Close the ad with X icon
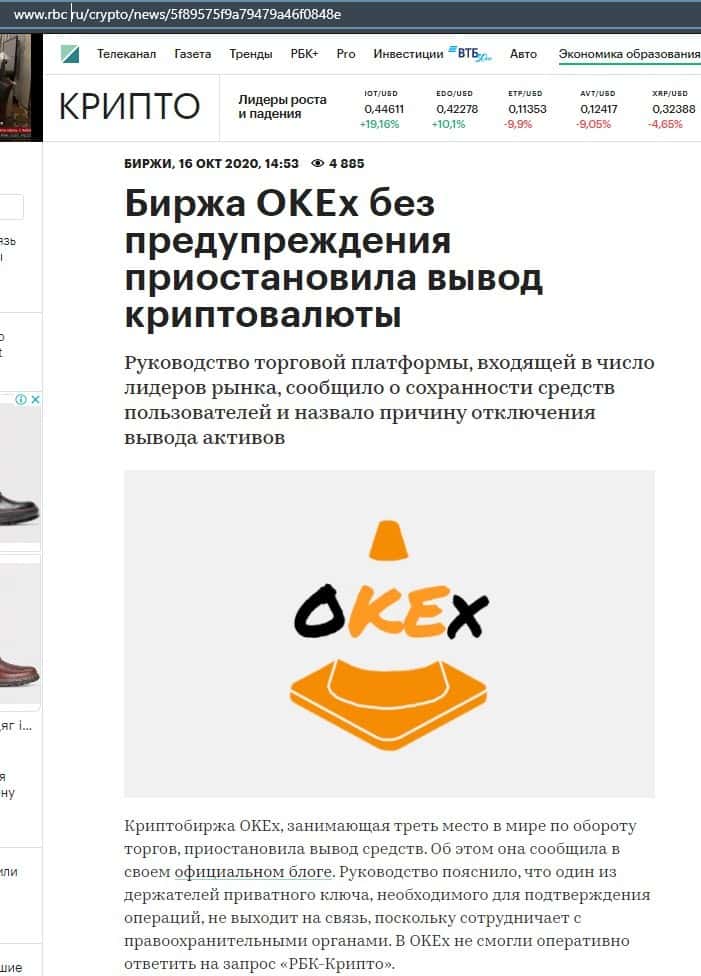Viewport: 701px width, 976px height. pos(35,399)
